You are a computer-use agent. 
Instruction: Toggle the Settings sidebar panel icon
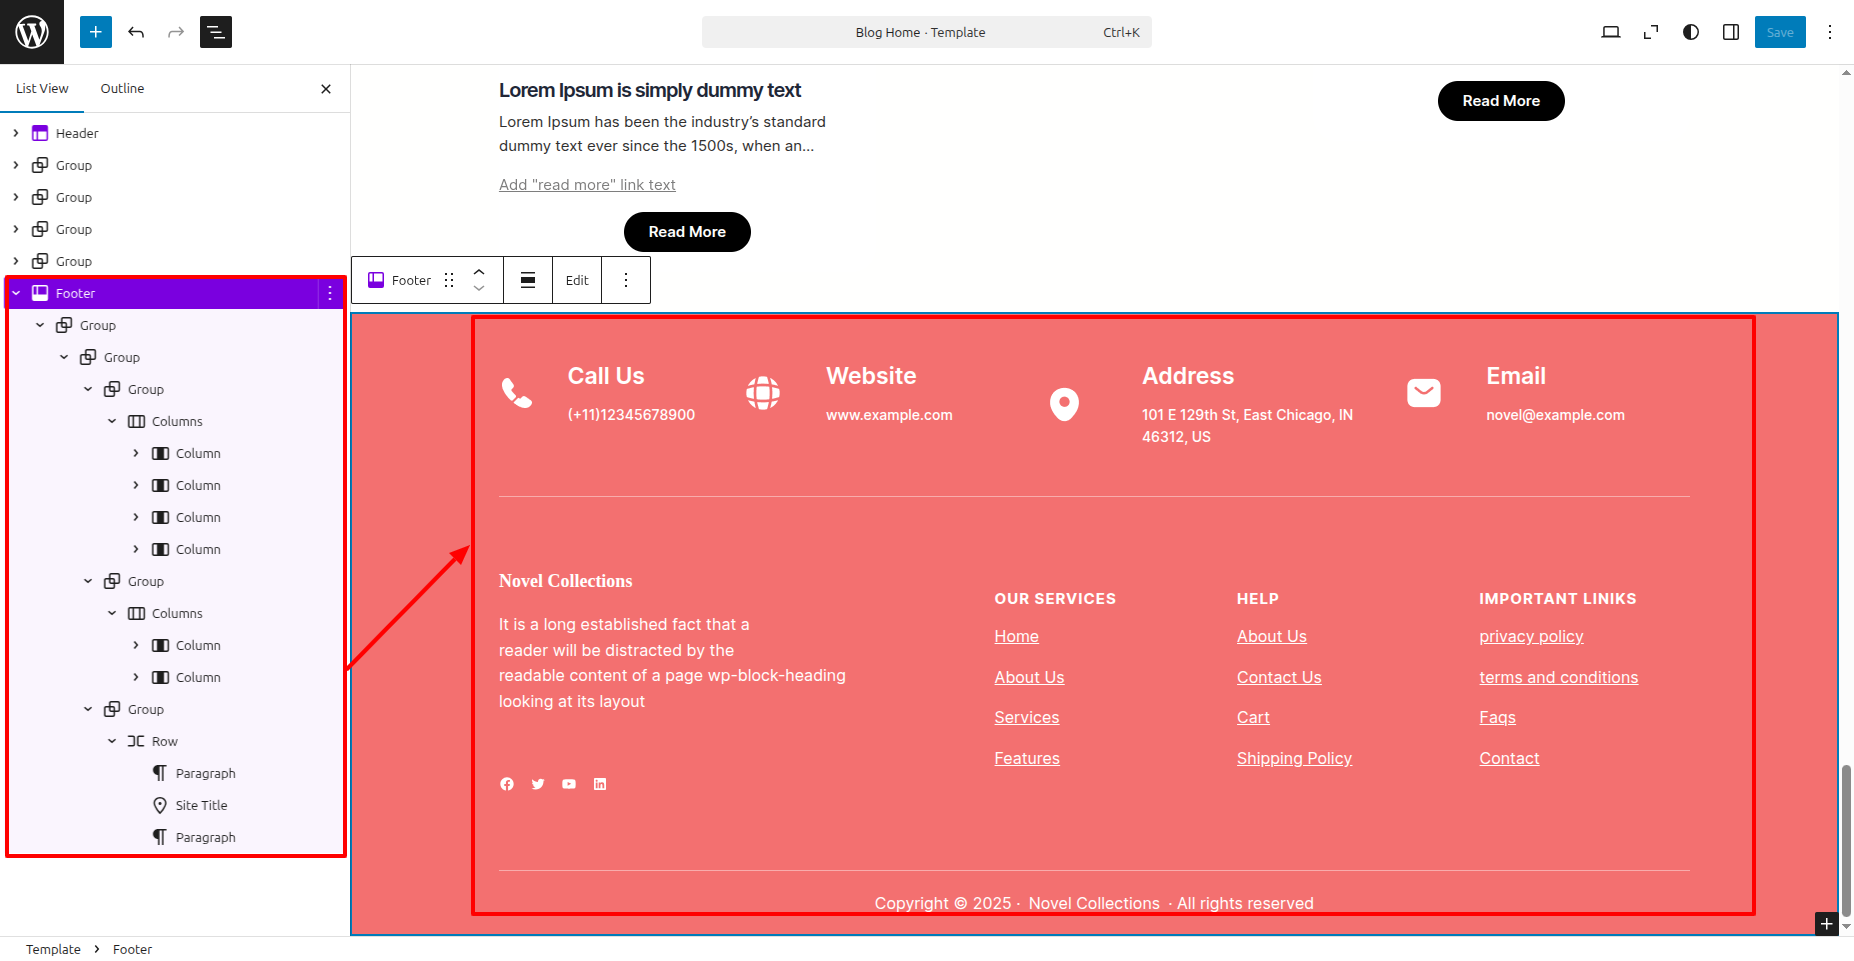(x=1731, y=32)
